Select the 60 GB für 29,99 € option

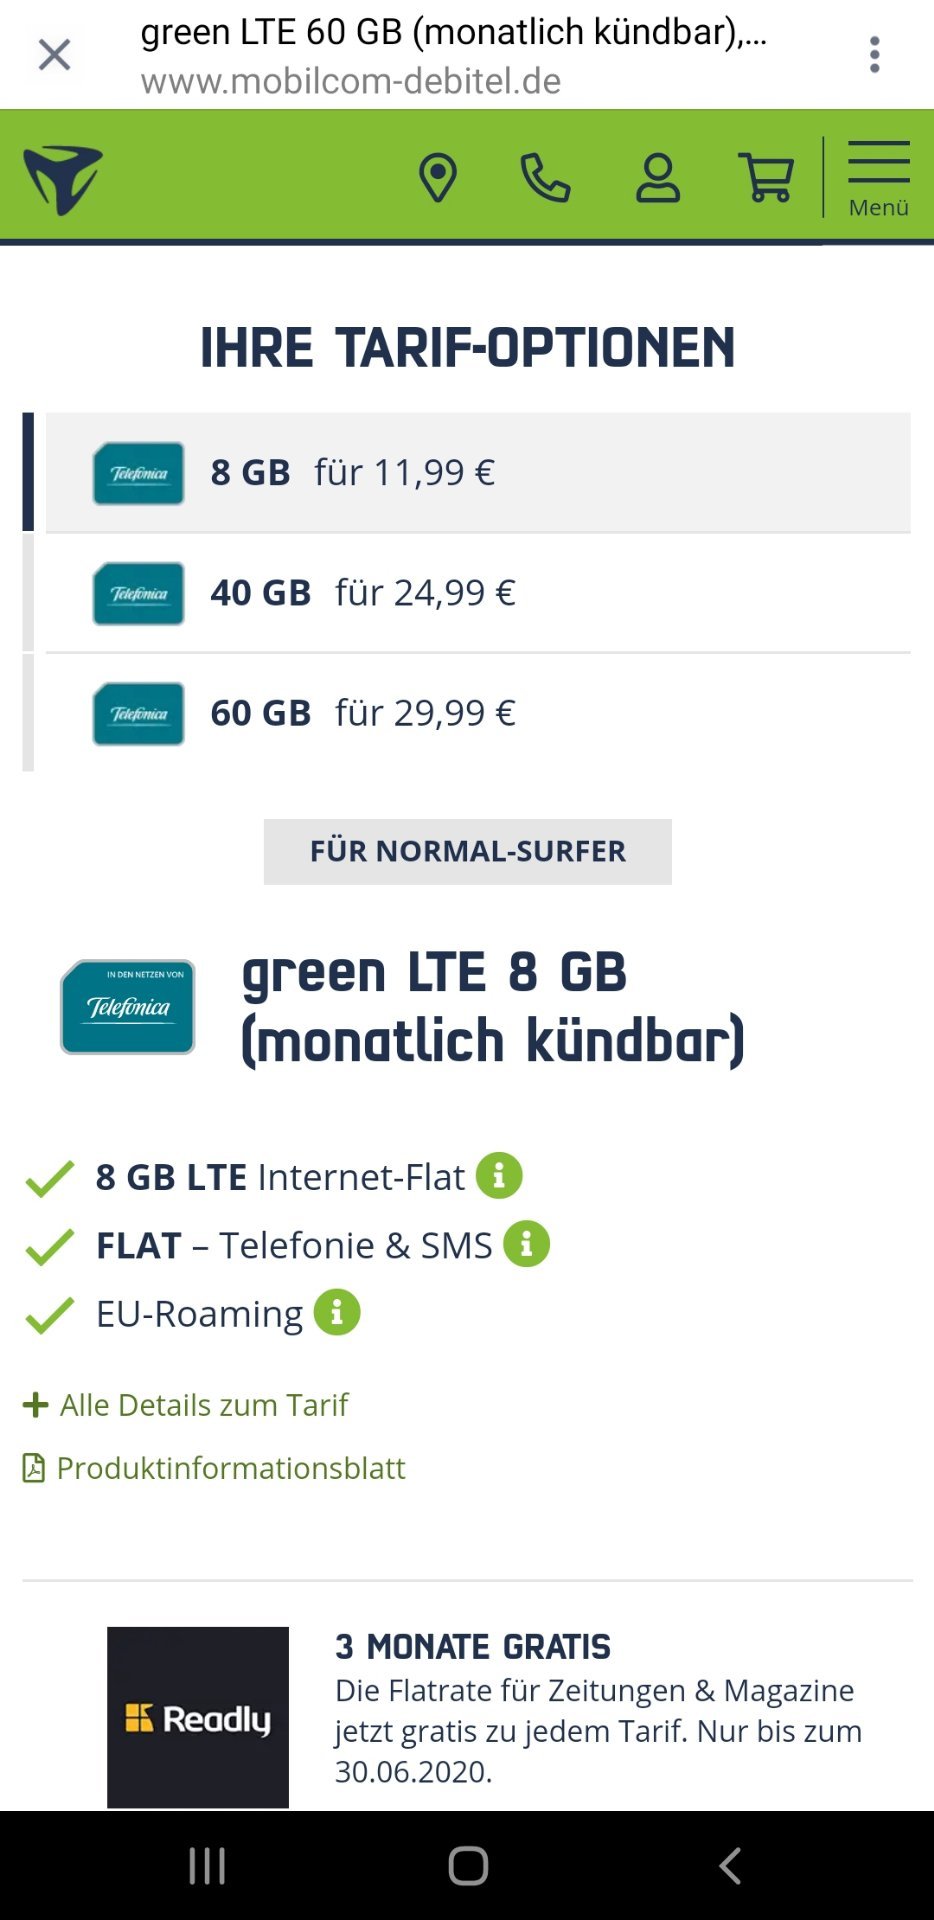pos(478,713)
